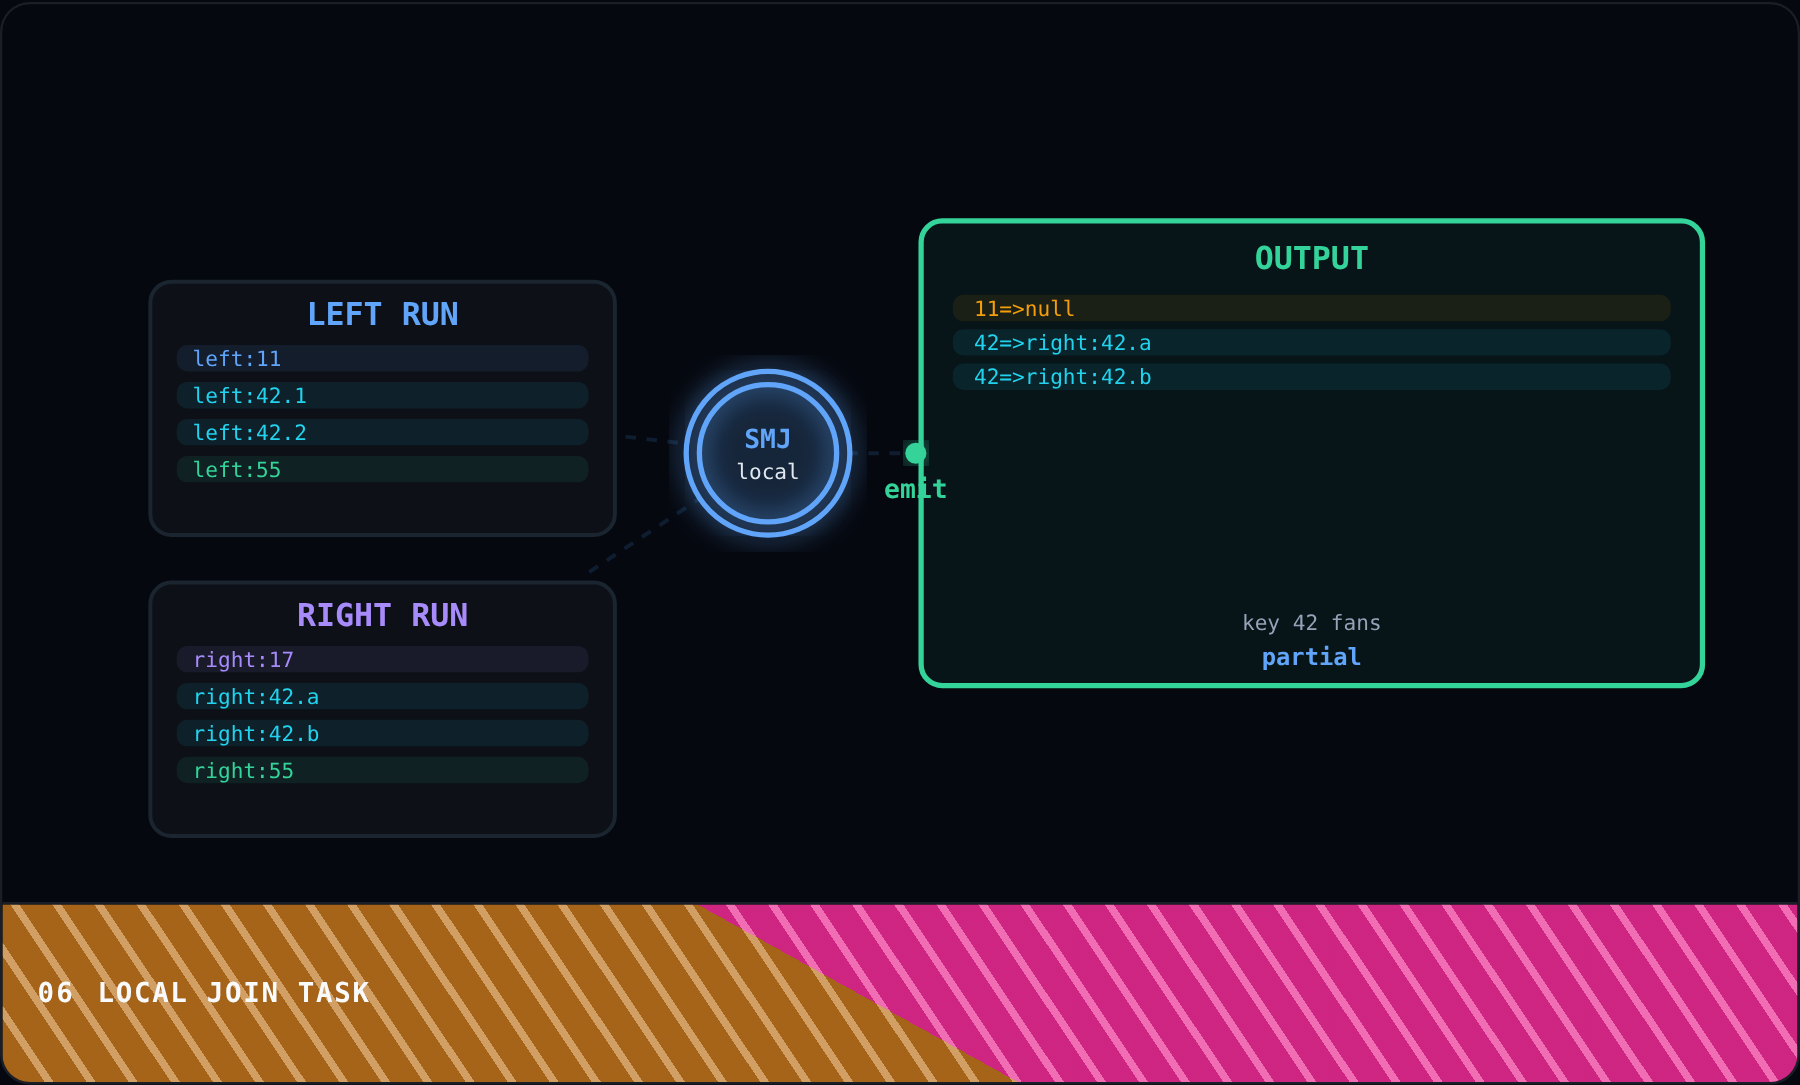Click the 11=>null output row
The height and width of the screenshot is (1085, 1800).
click(x=1311, y=308)
